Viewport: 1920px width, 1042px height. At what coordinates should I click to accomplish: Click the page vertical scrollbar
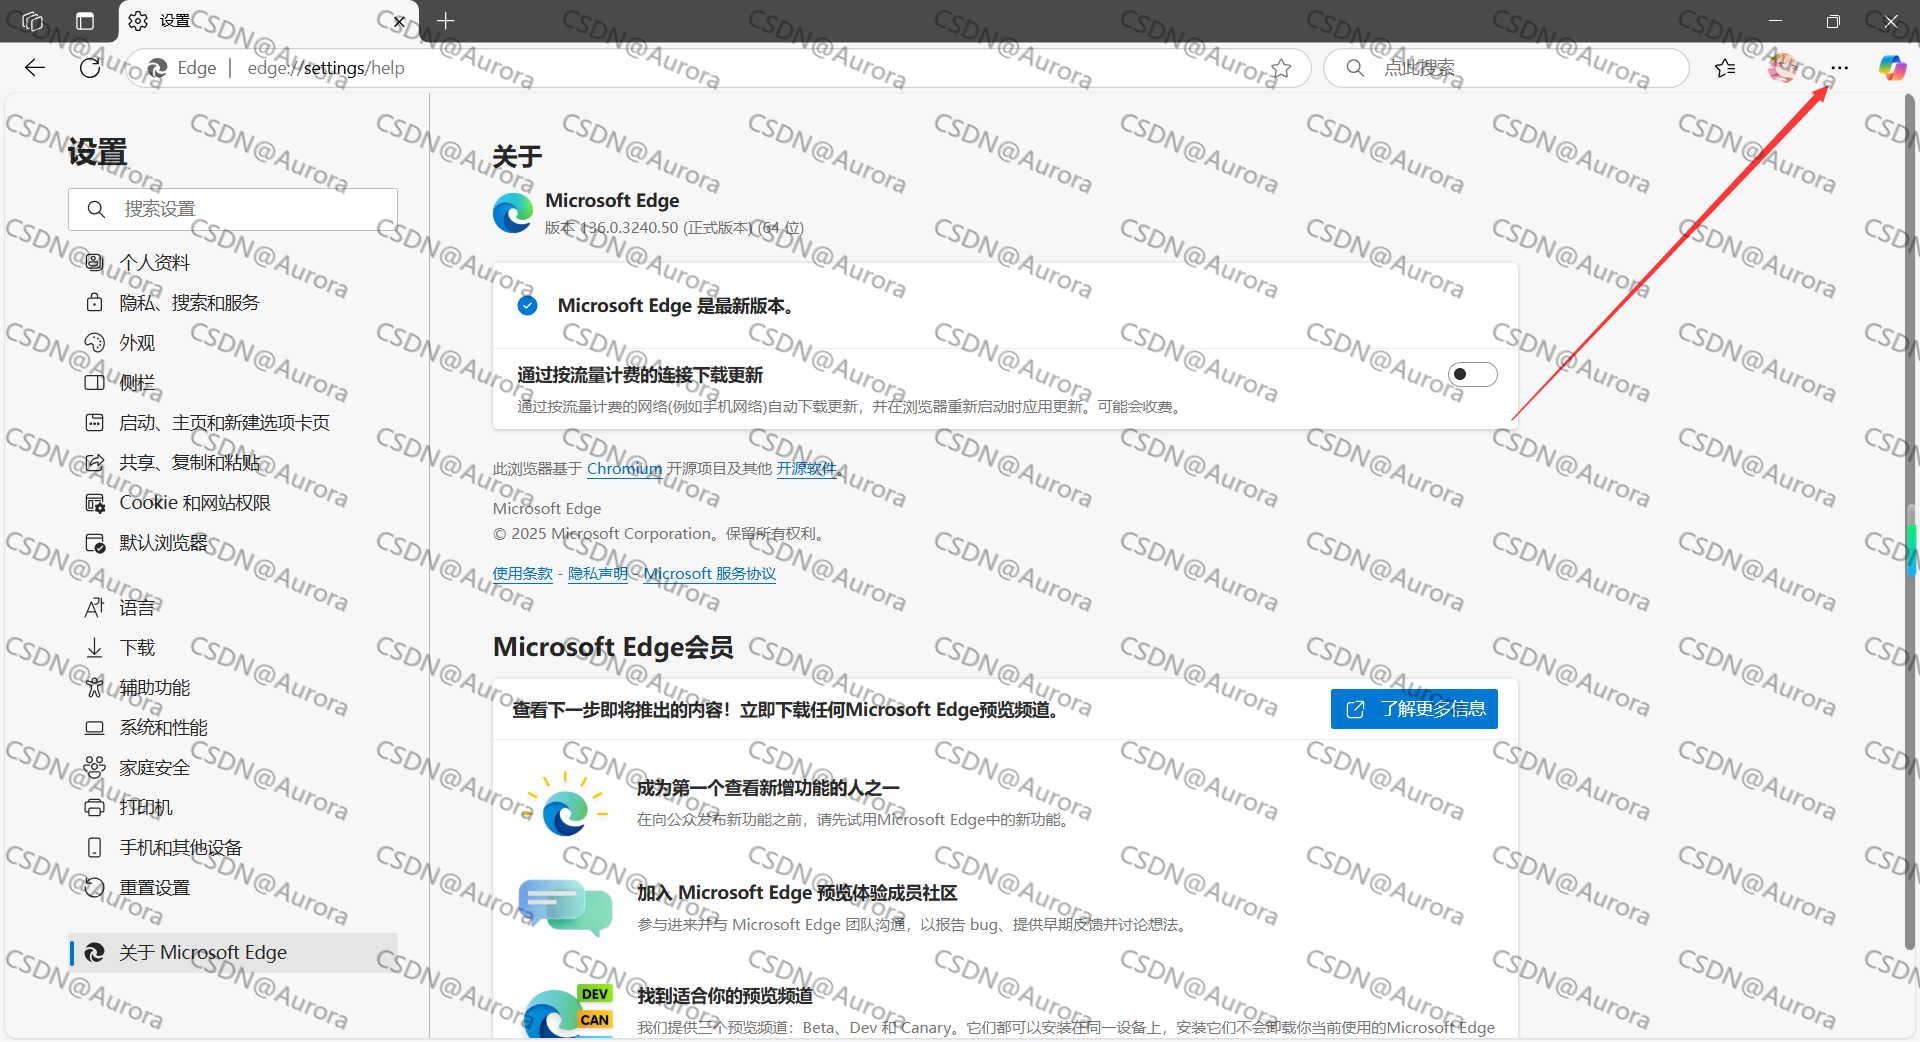click(x=1910, y=520)
